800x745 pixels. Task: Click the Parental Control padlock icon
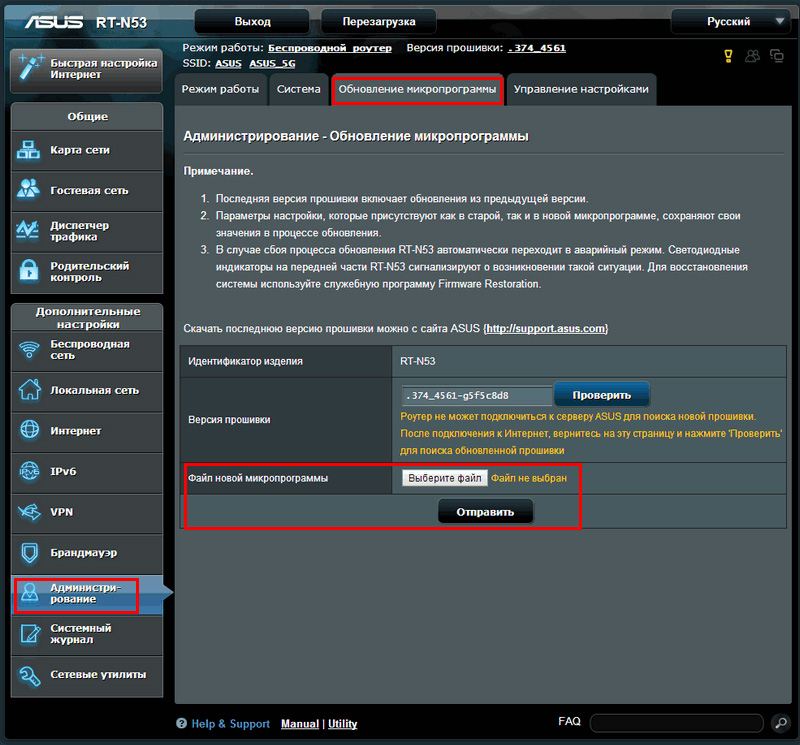coord(29,270)
